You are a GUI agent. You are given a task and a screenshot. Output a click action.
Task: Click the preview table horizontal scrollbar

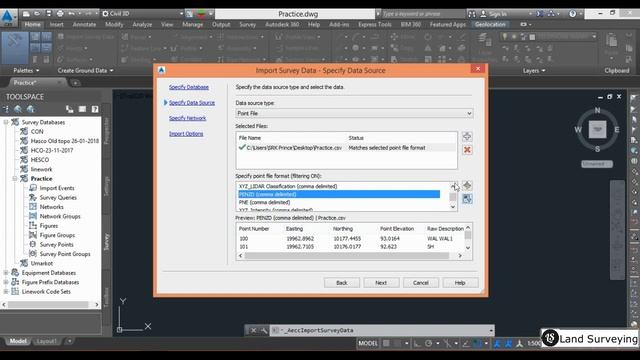[347, 256]
